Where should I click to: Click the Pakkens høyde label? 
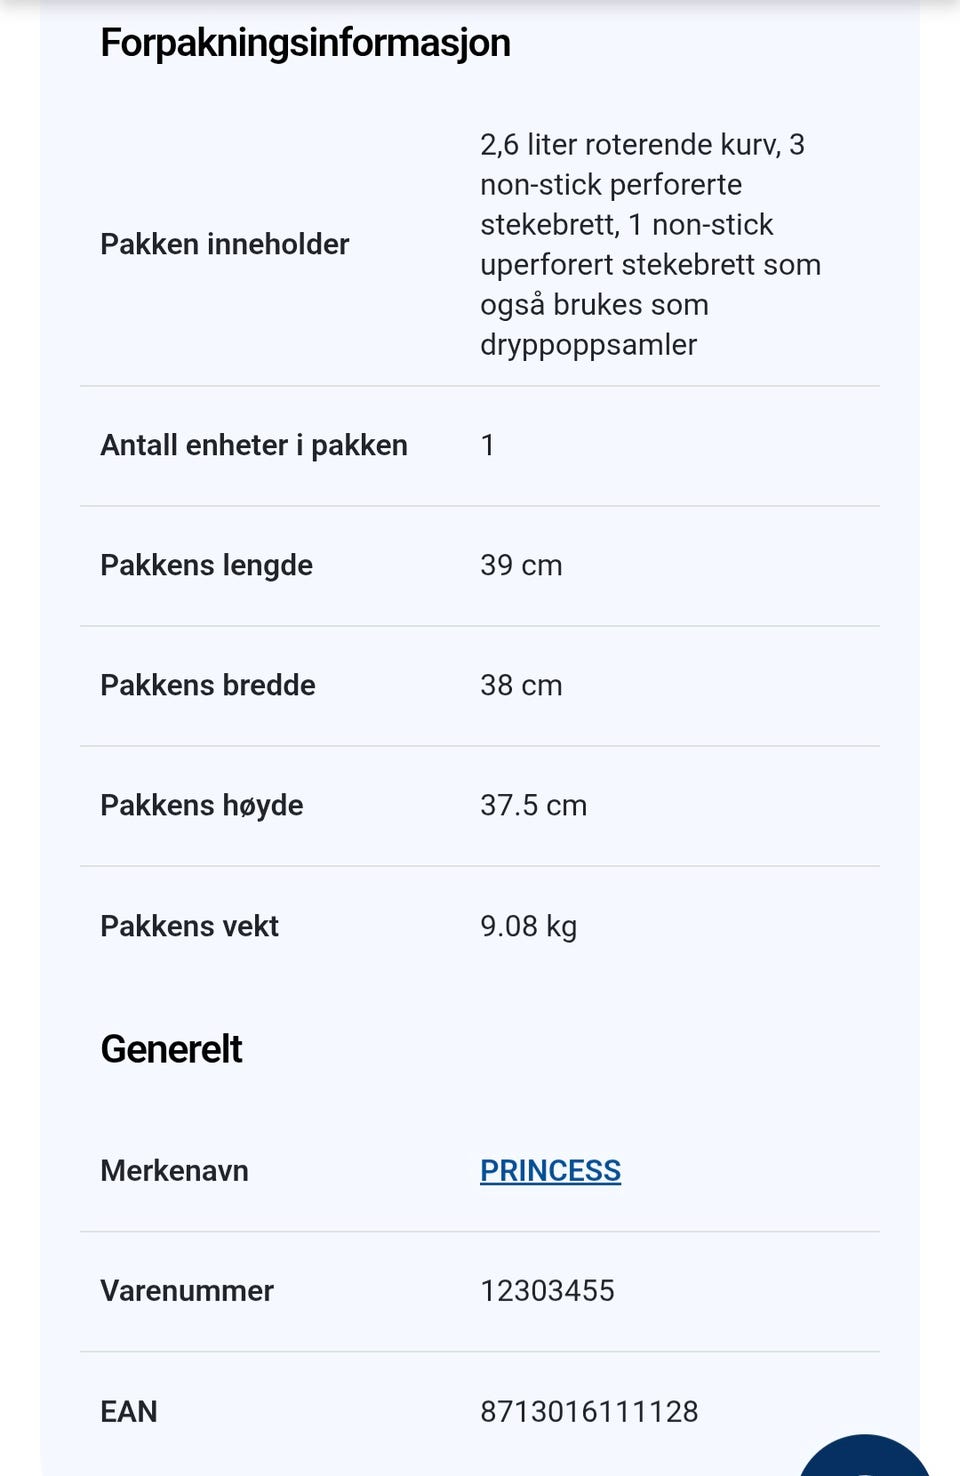202,805
